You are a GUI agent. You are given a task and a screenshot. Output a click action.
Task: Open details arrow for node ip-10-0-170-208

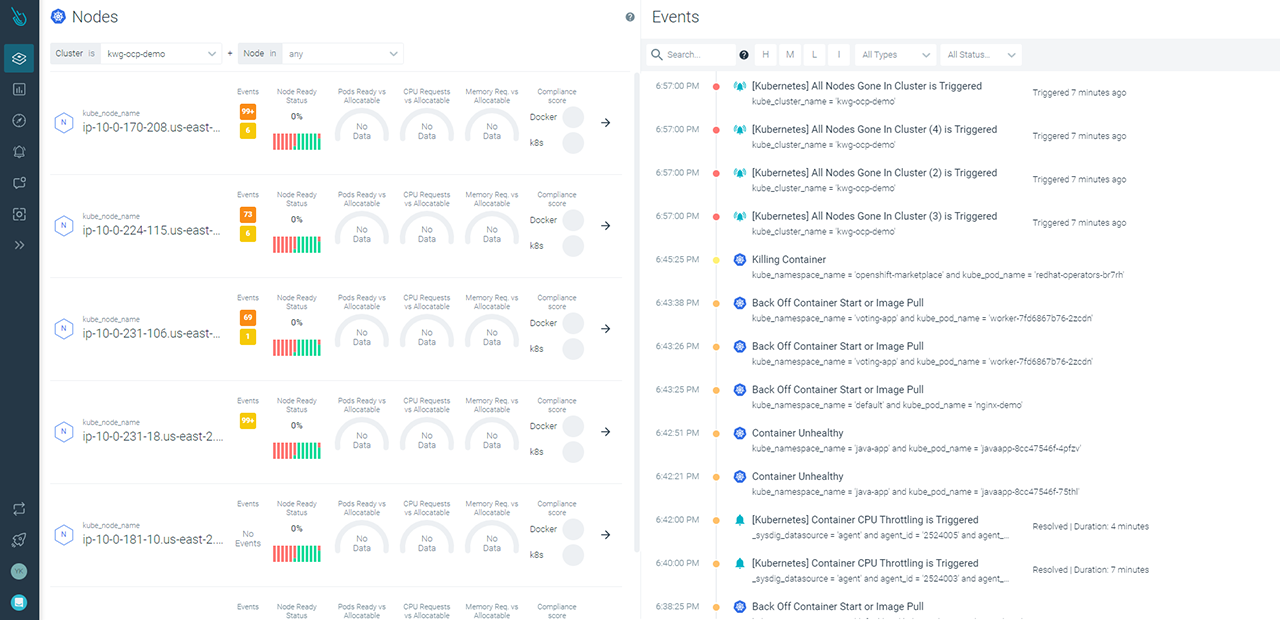pos(605,123)
